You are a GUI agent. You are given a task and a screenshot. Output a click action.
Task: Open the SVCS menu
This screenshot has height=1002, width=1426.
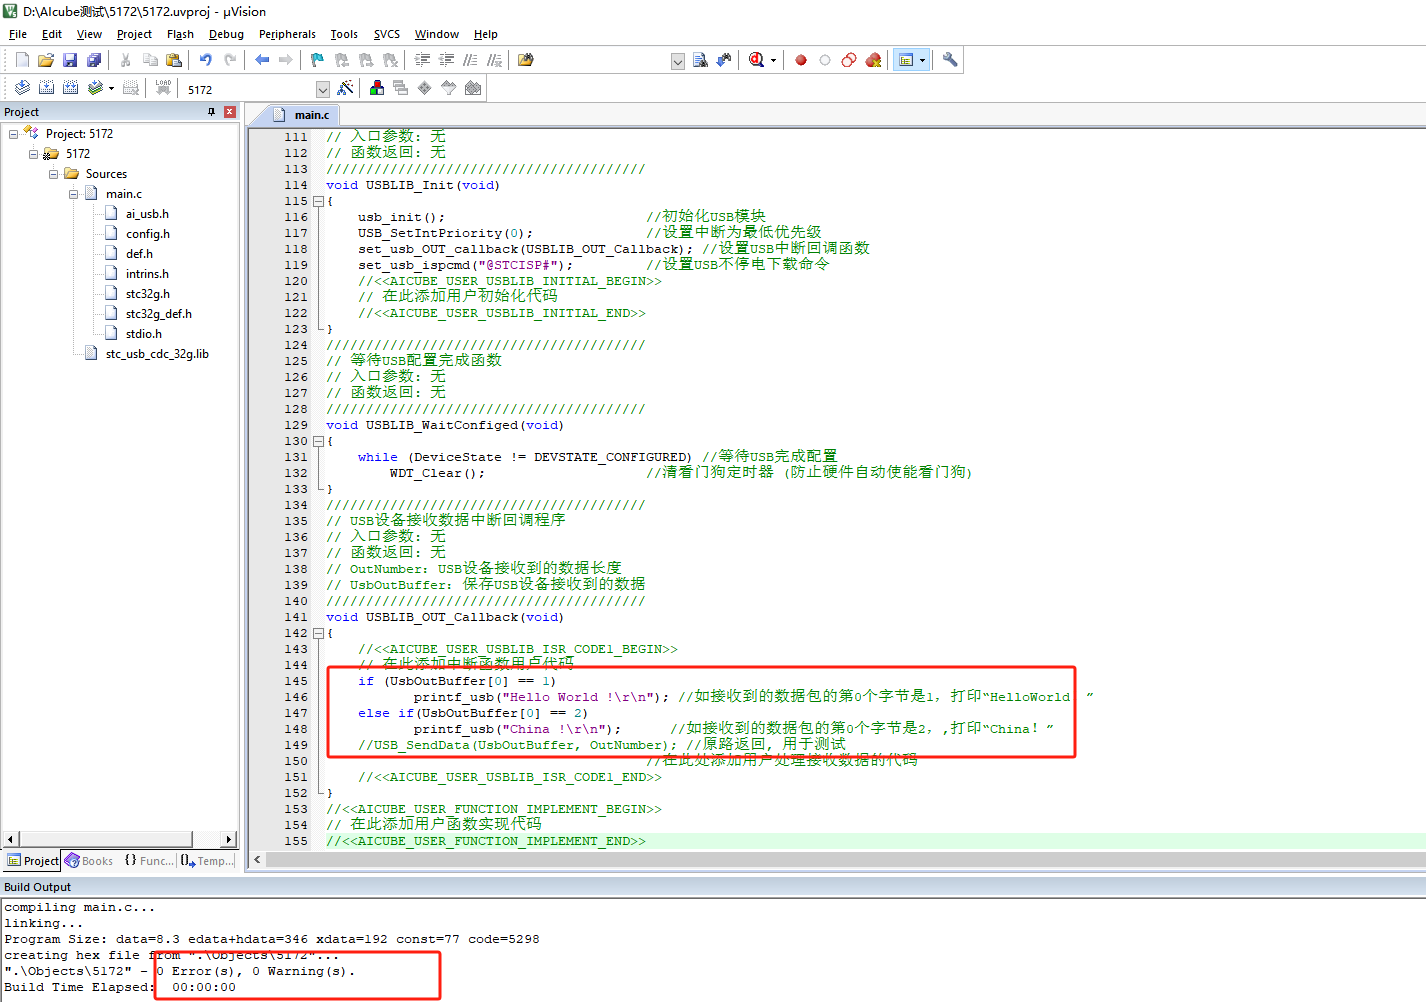click(x=387, y=34)
